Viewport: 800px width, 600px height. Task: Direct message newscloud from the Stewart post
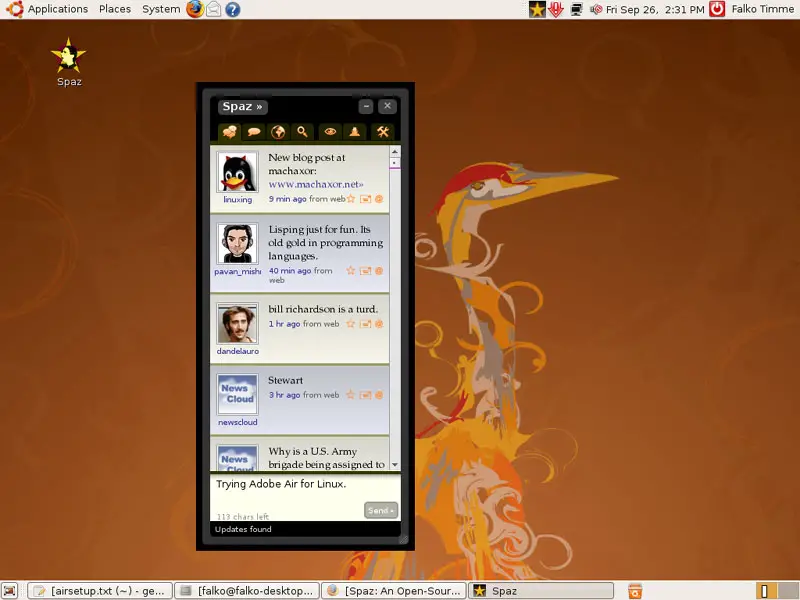point(365,395)
